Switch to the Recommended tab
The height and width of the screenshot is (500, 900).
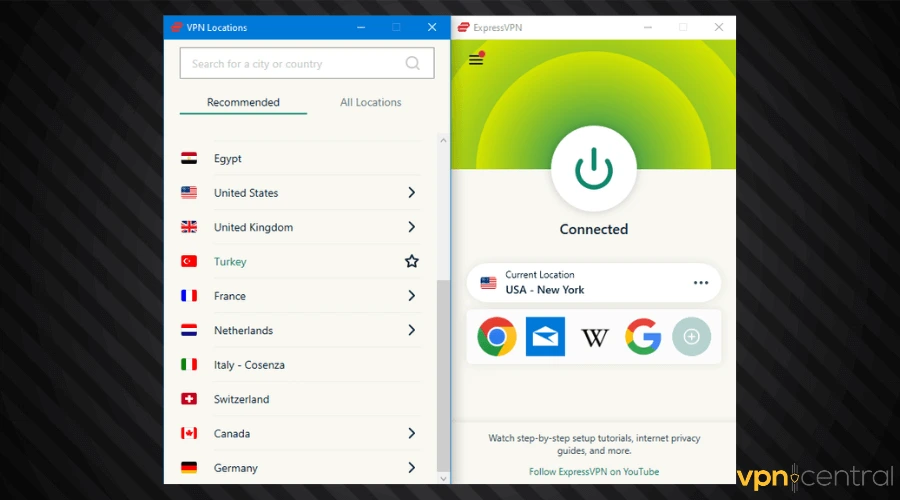tap(243, 102)
